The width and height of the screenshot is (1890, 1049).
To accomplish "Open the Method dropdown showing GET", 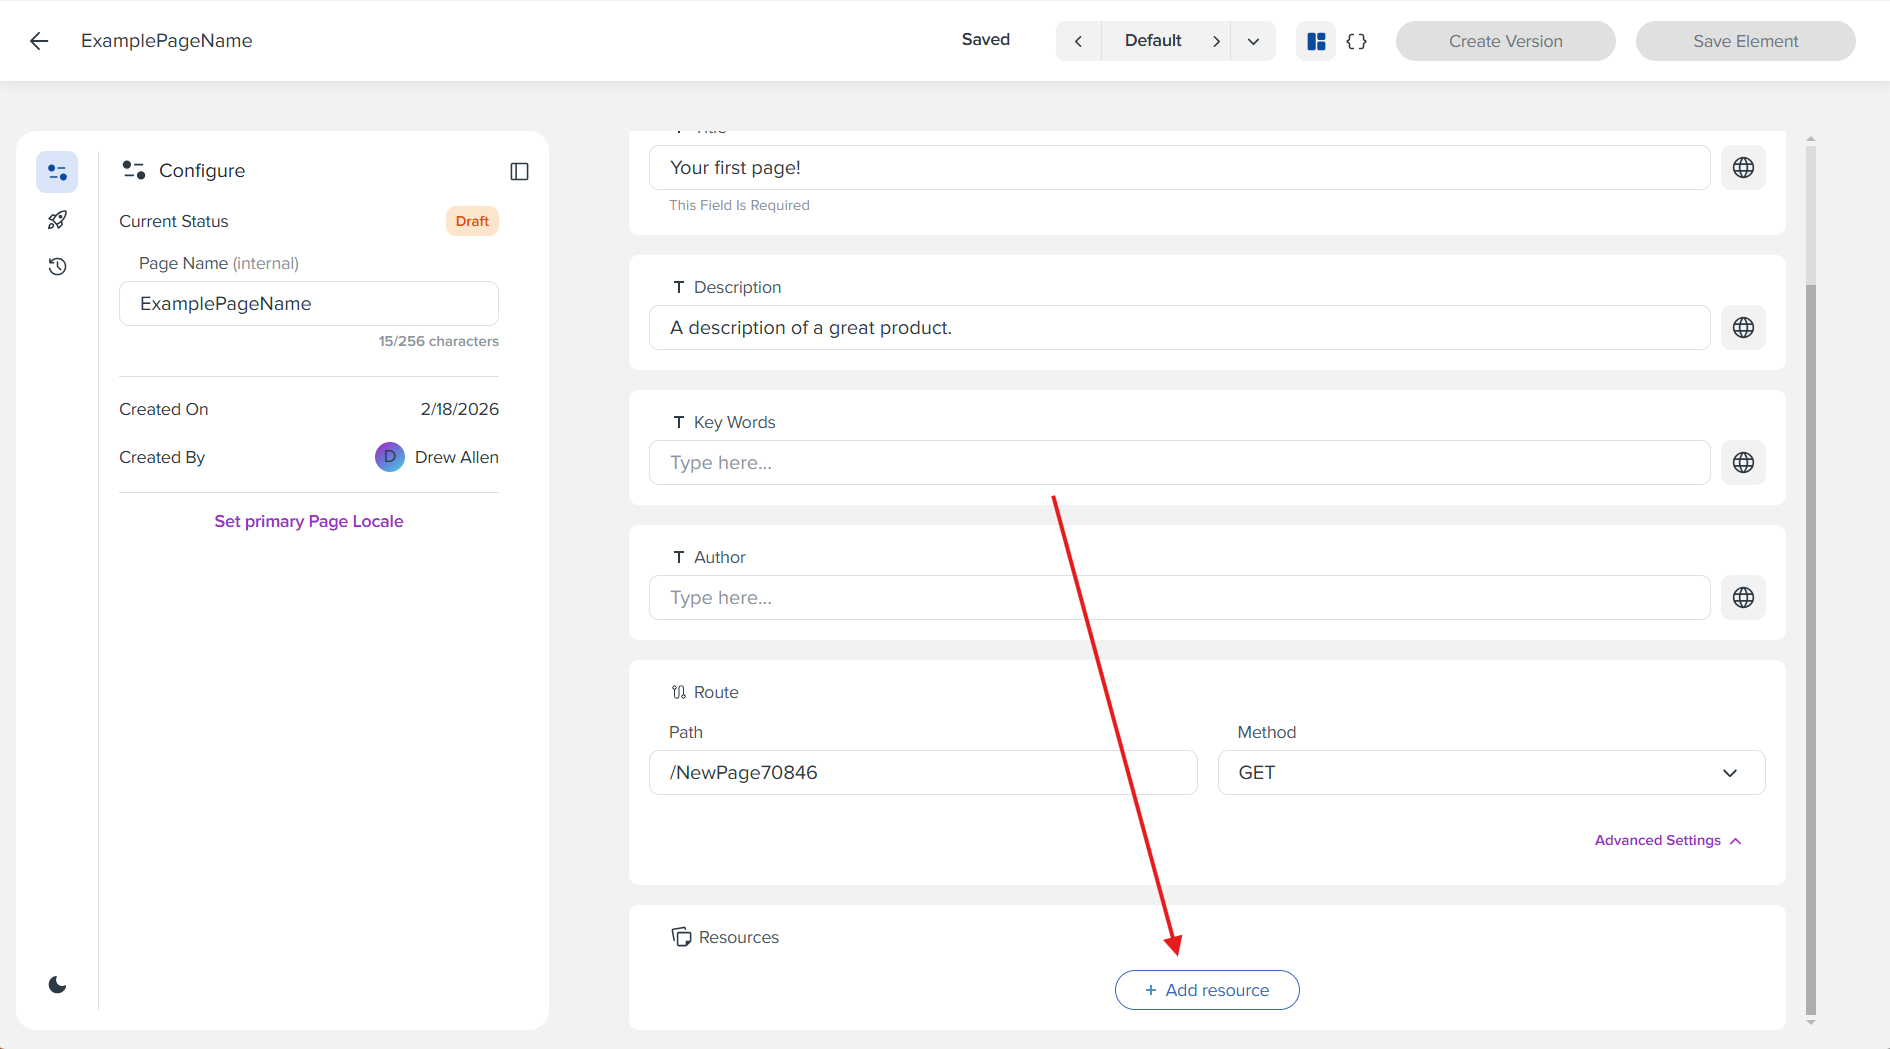I will coord(1491,772).
